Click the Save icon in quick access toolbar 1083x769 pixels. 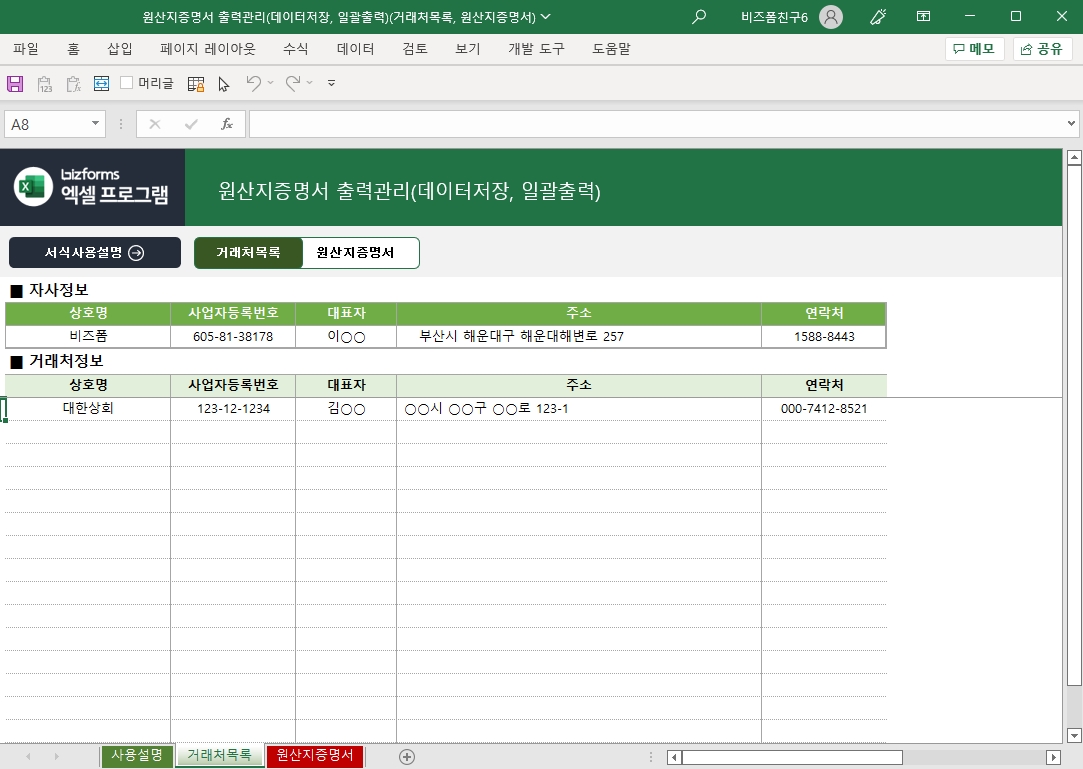point(15,84)
